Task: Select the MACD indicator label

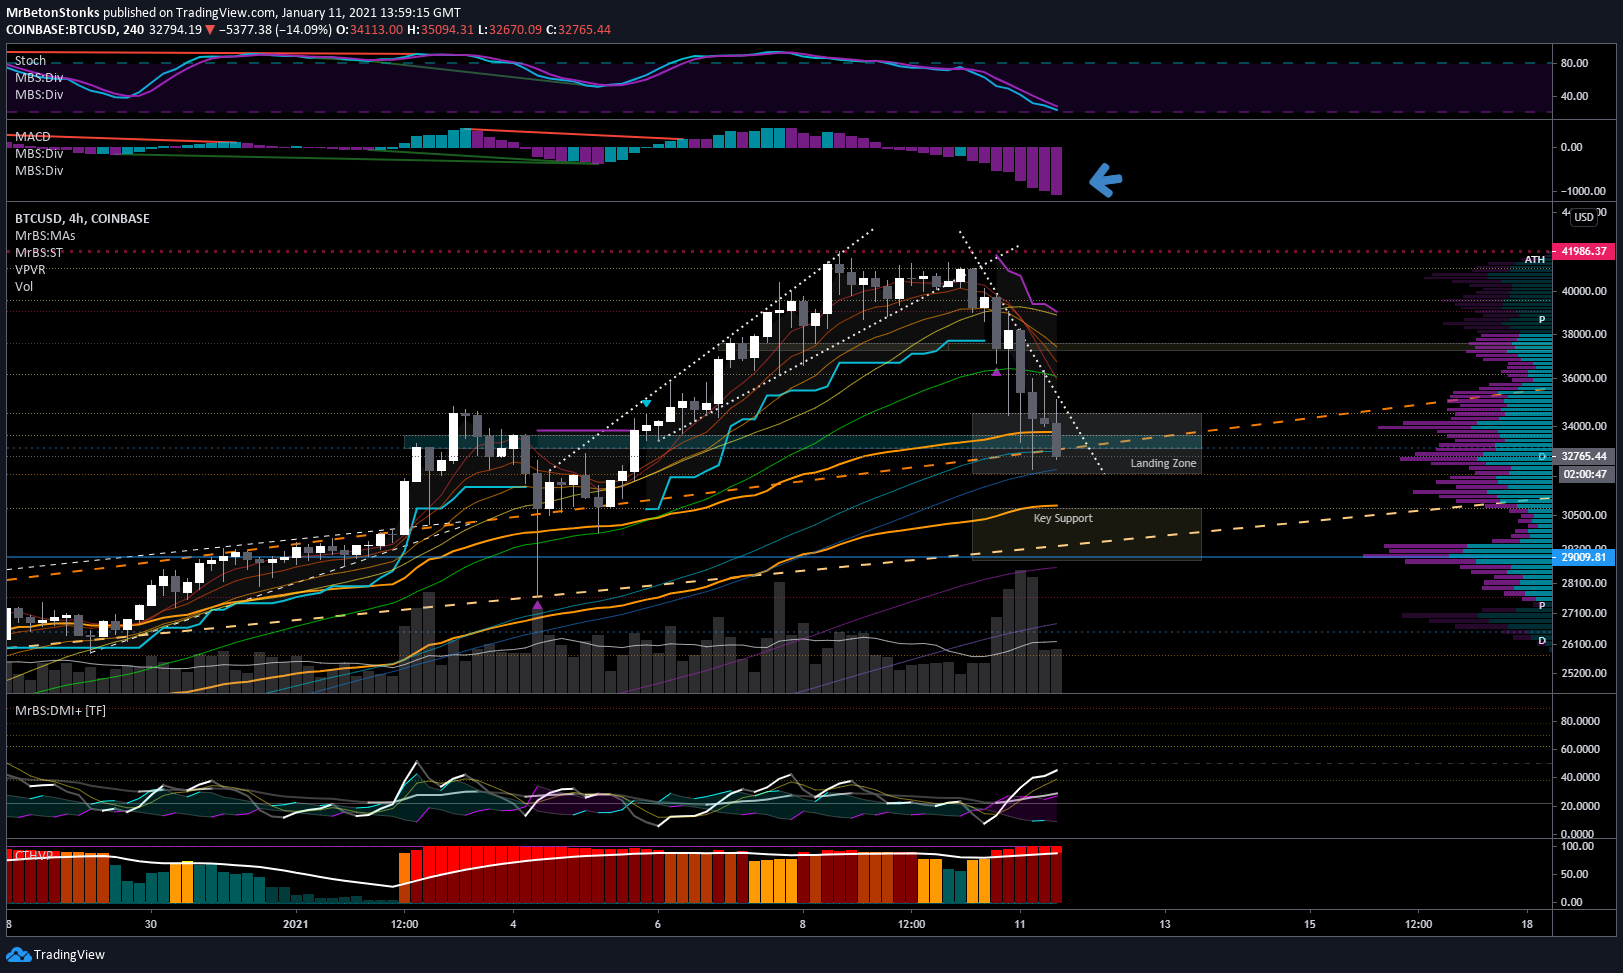Action: click(x=33, y=137)
